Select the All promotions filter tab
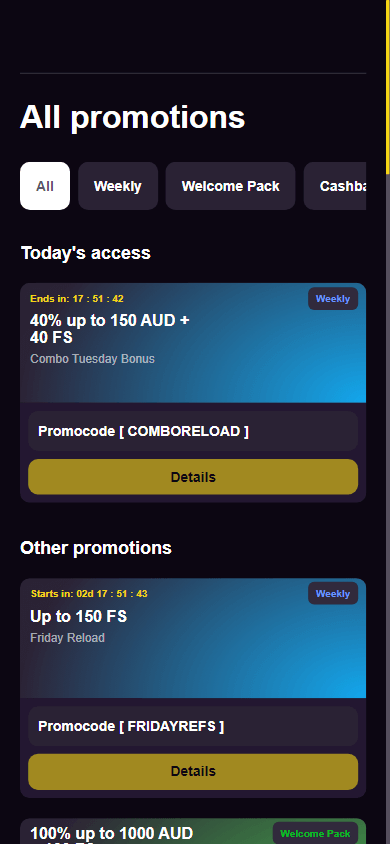Viewport: 390px width, 844px height. point(45,186)
